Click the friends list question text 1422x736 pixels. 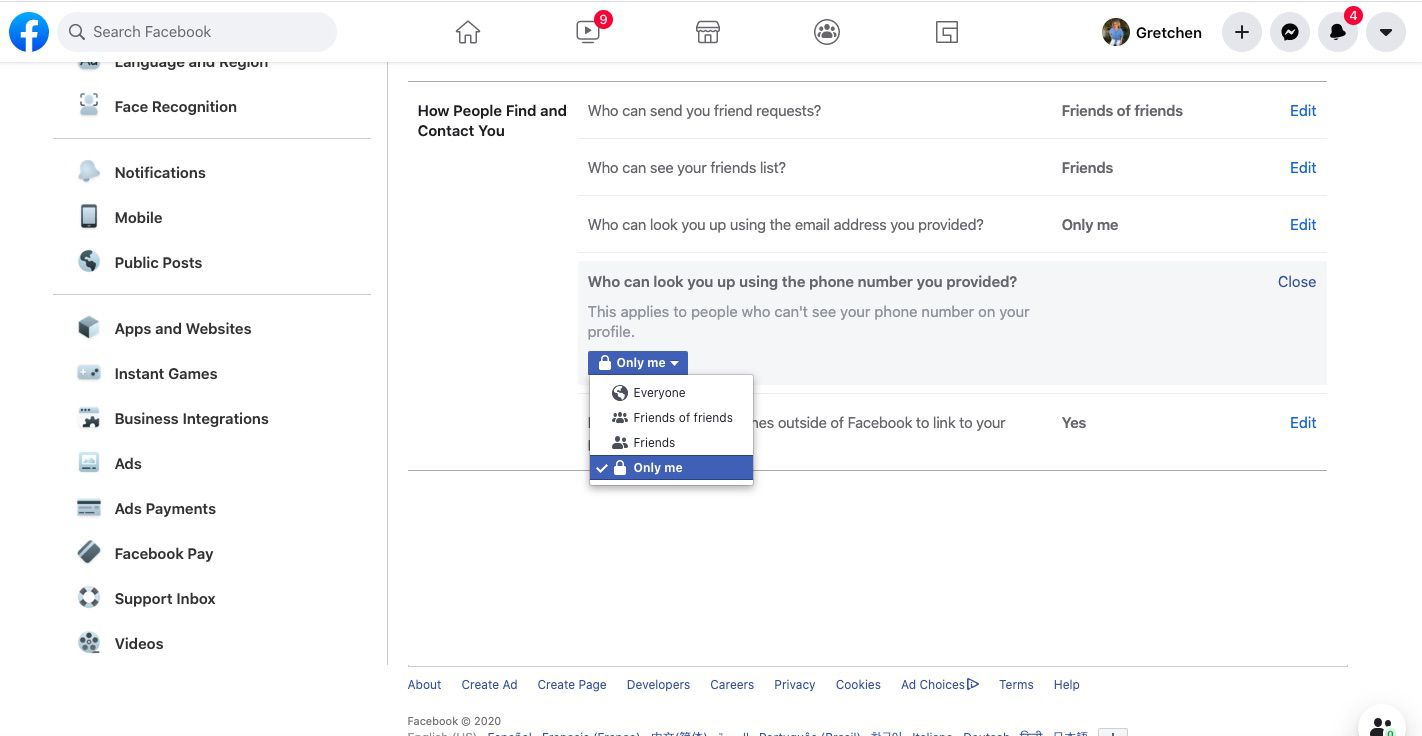point(687,168)
